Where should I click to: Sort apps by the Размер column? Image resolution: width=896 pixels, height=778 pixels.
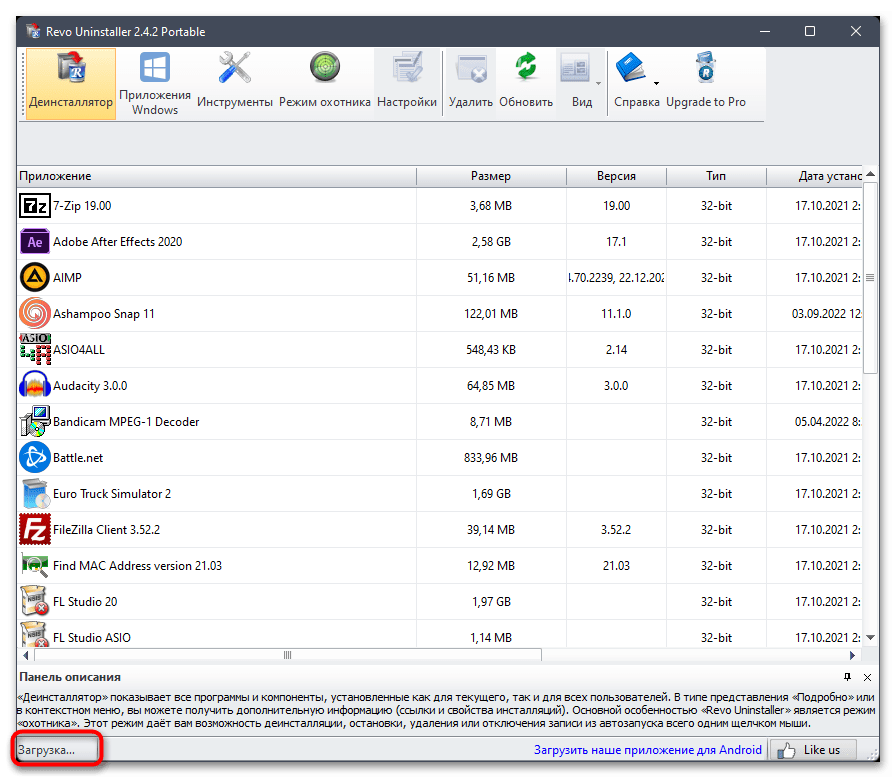pos(491,176)
